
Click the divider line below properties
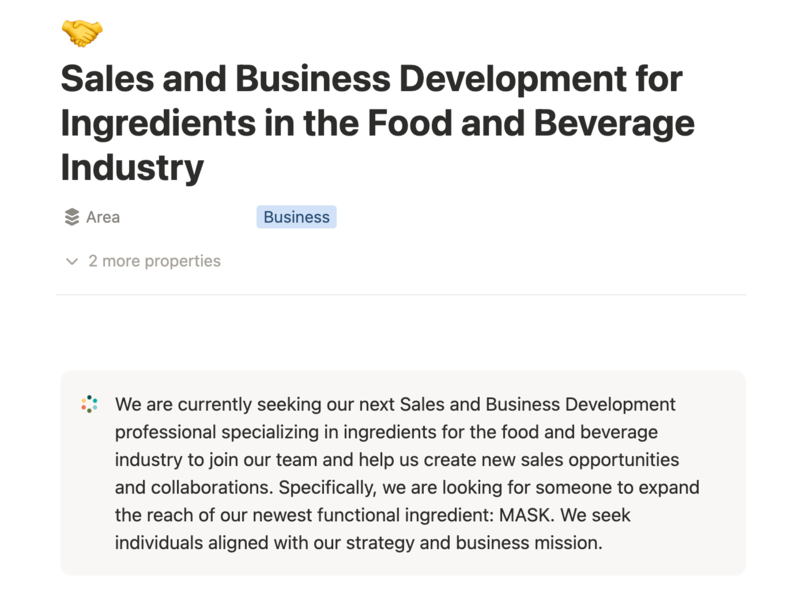coord(400,295)
